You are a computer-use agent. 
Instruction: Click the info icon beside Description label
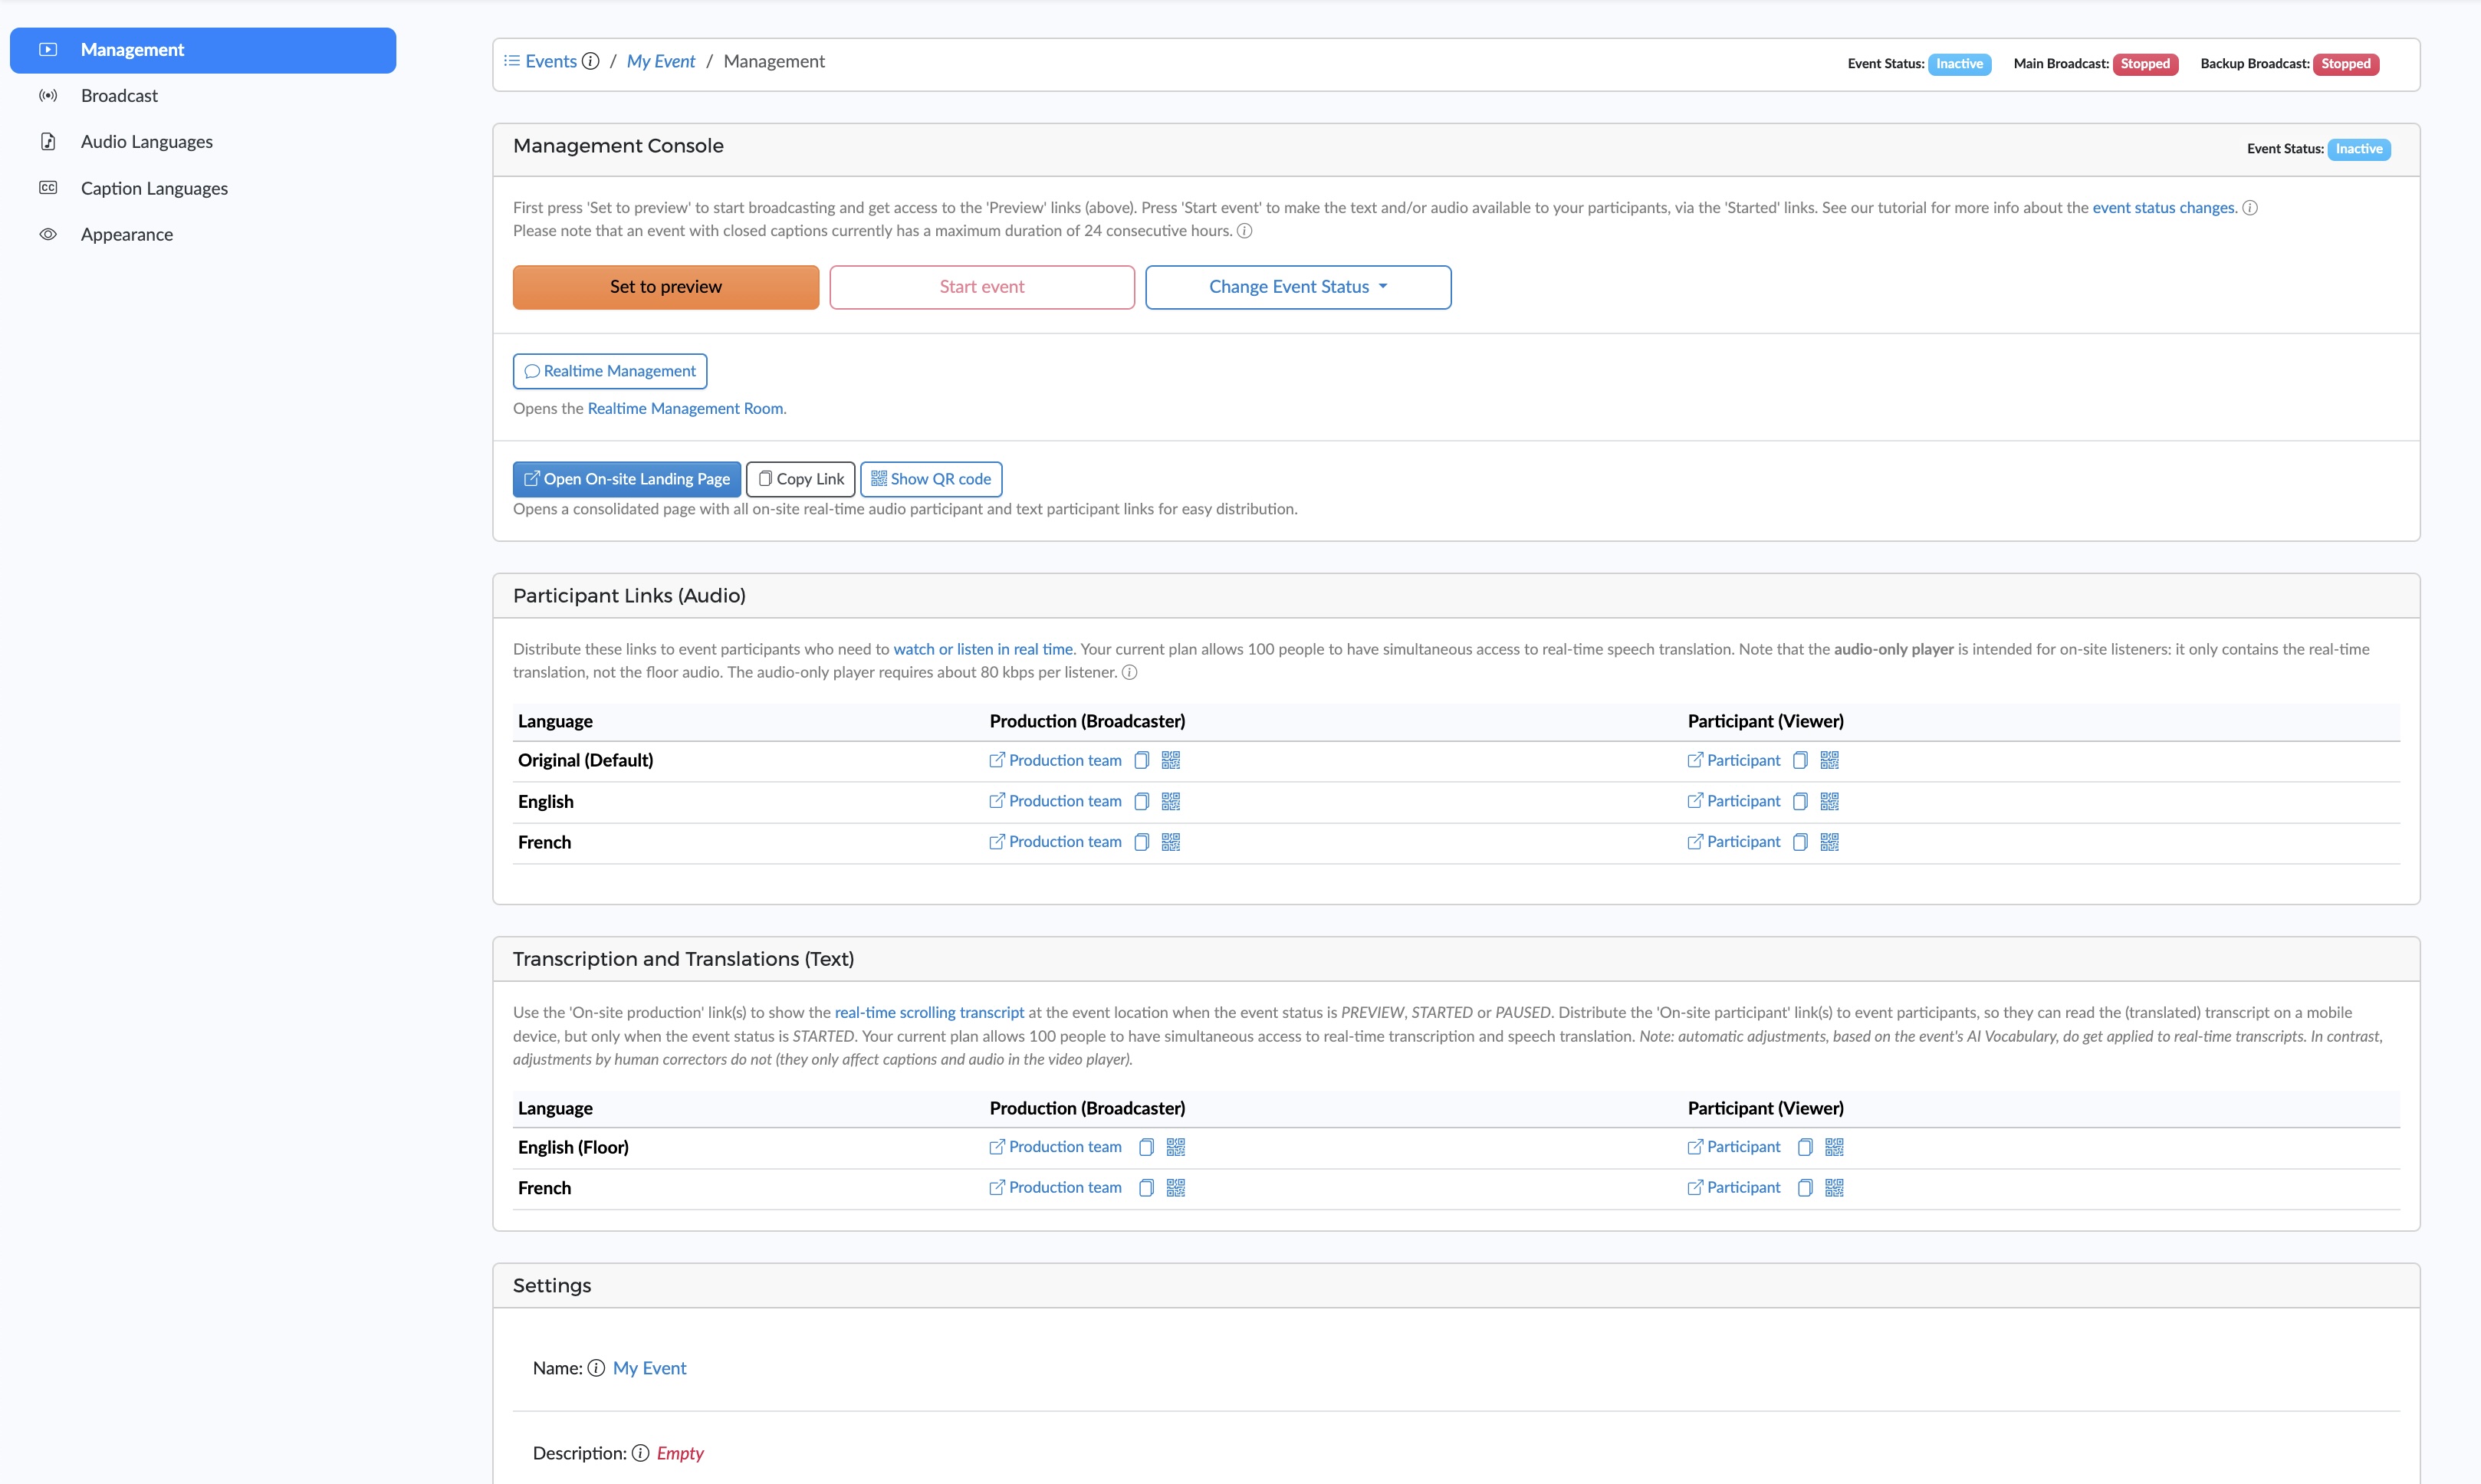point(640,1453)
